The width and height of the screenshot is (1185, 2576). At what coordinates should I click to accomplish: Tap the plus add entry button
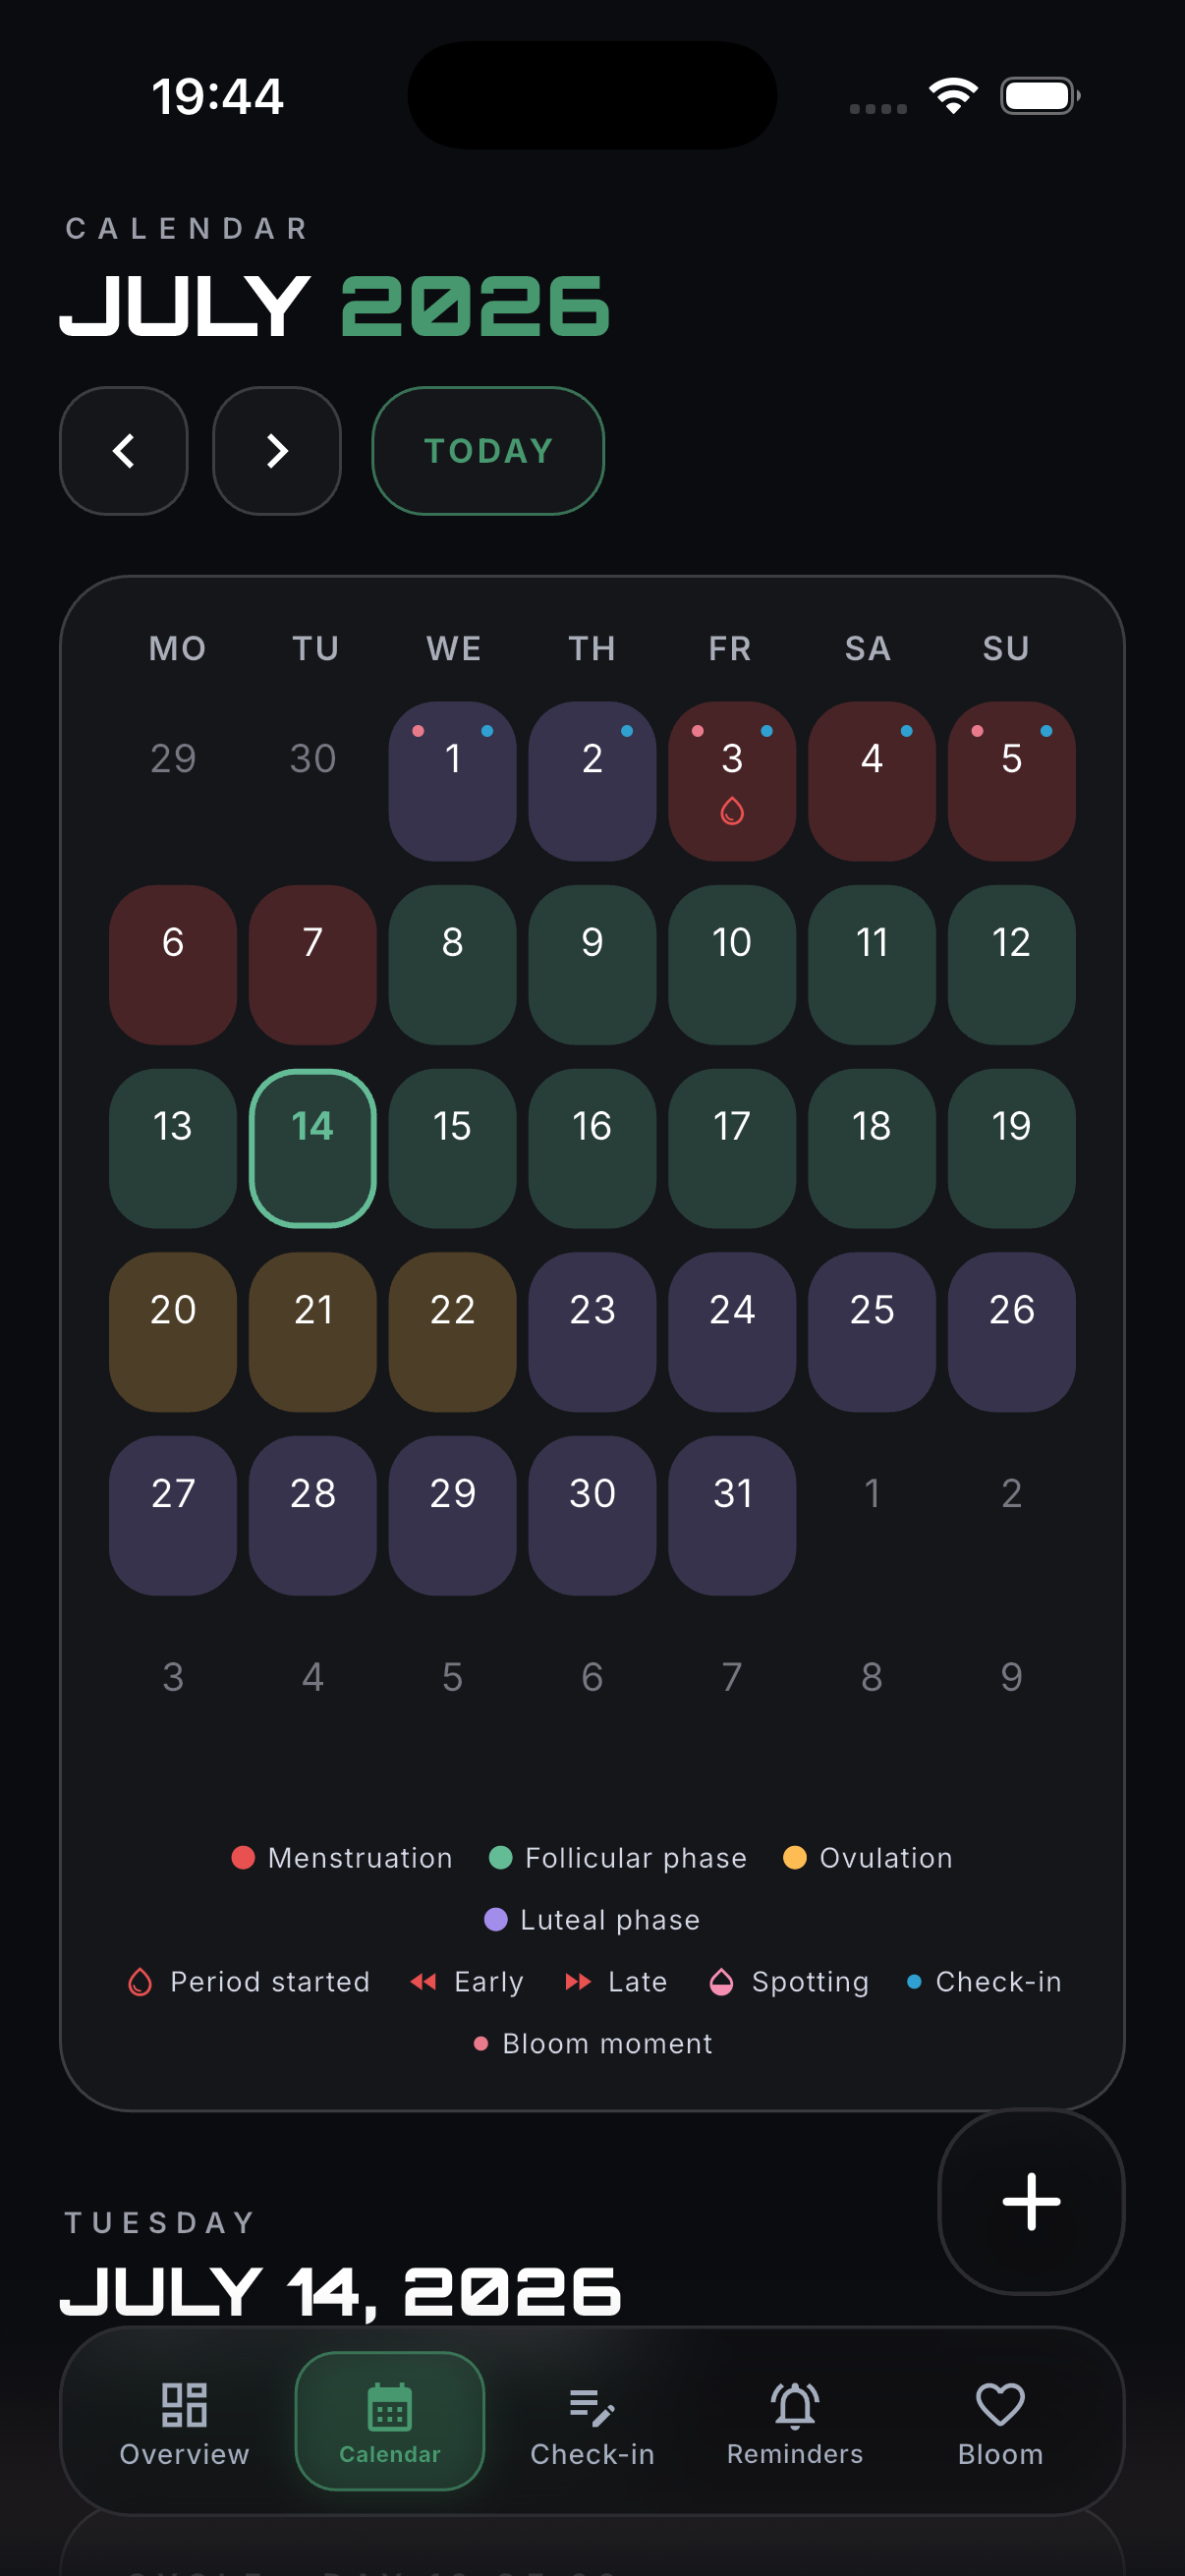[x=1031, y=2202]
